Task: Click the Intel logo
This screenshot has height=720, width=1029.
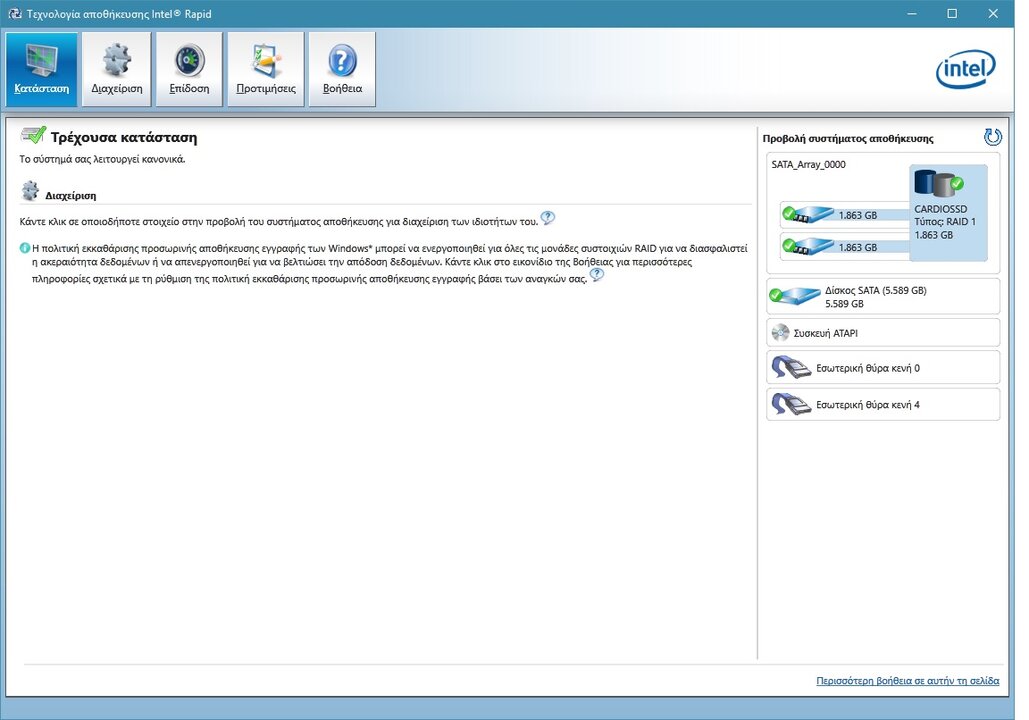Action: pyautogui.click(x=965, y=70)
